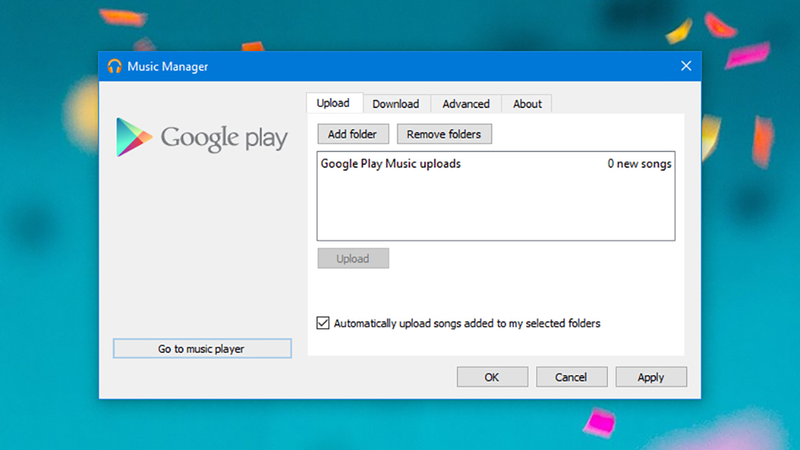This screenshot has width=800, height=450.
Task: Confirm with the OK button
Action: coord(492,377)
